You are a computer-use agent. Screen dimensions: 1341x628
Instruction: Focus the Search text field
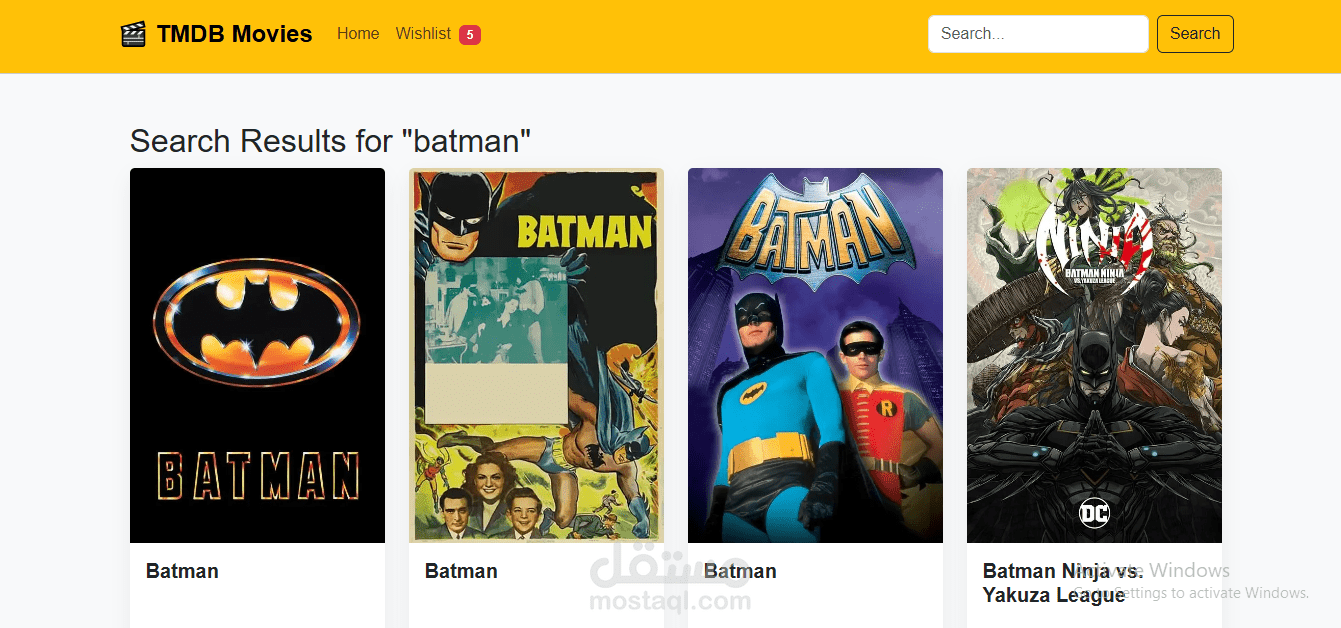tap(1037, 34)
